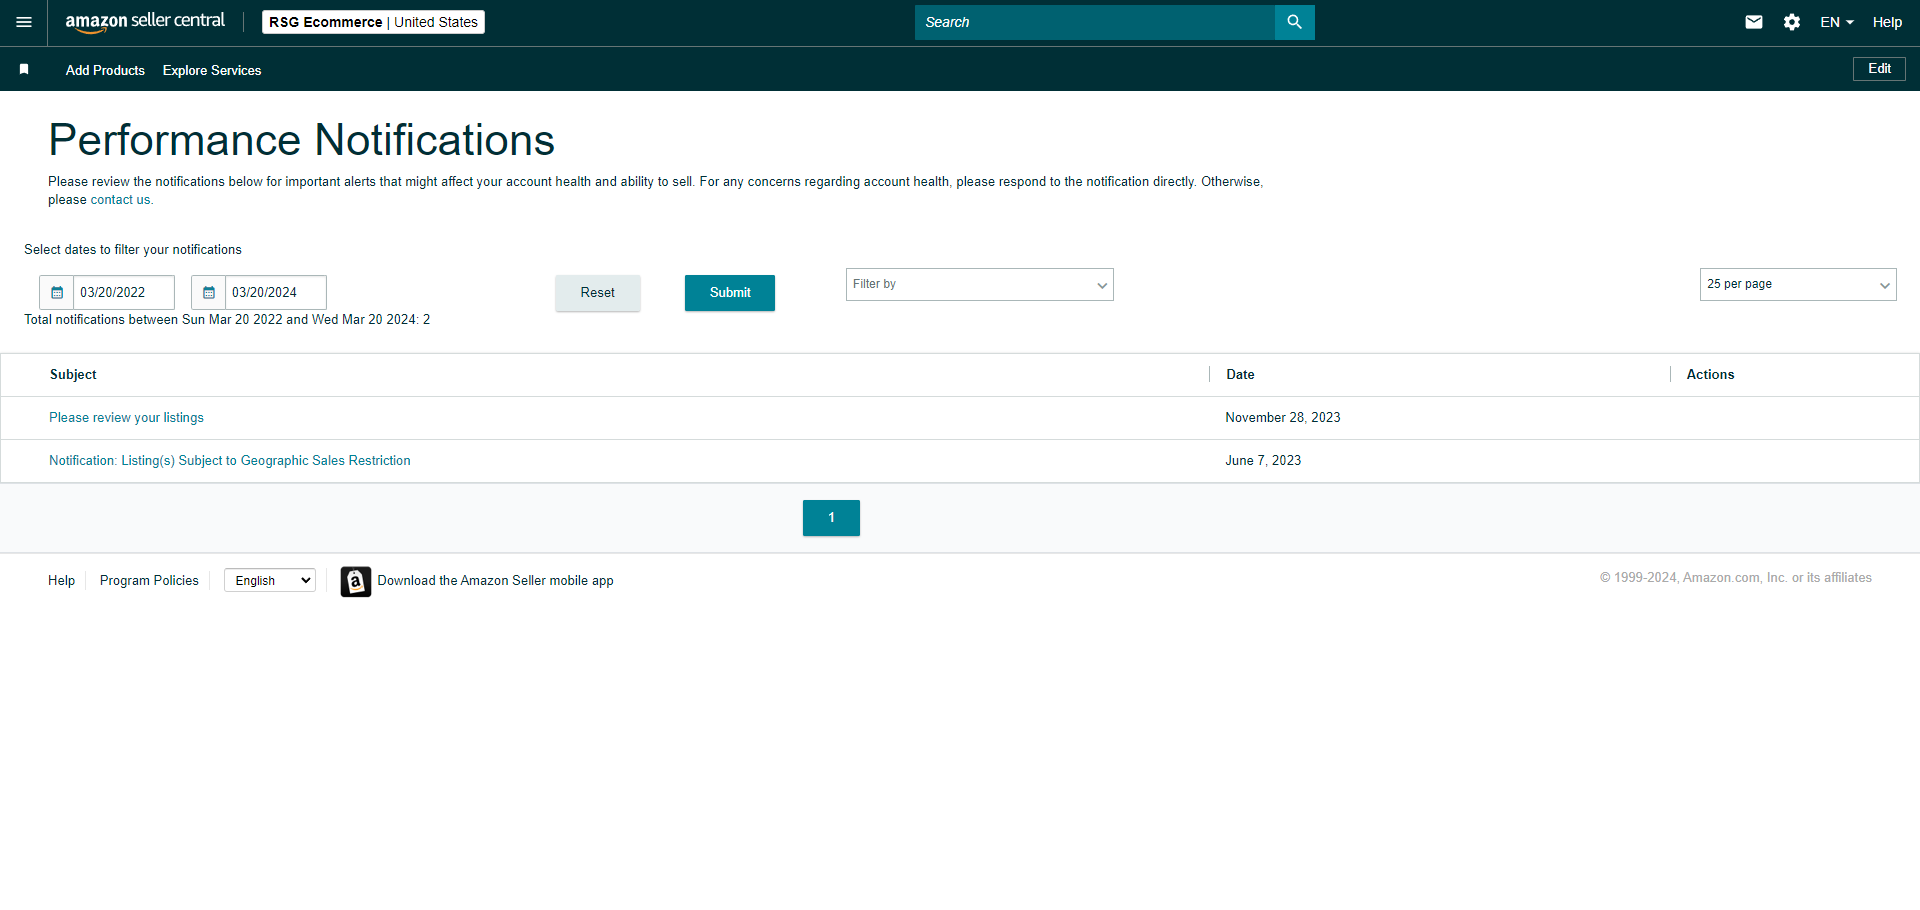Click the Subject column header

pyautogui.click(x=73, y=374)
